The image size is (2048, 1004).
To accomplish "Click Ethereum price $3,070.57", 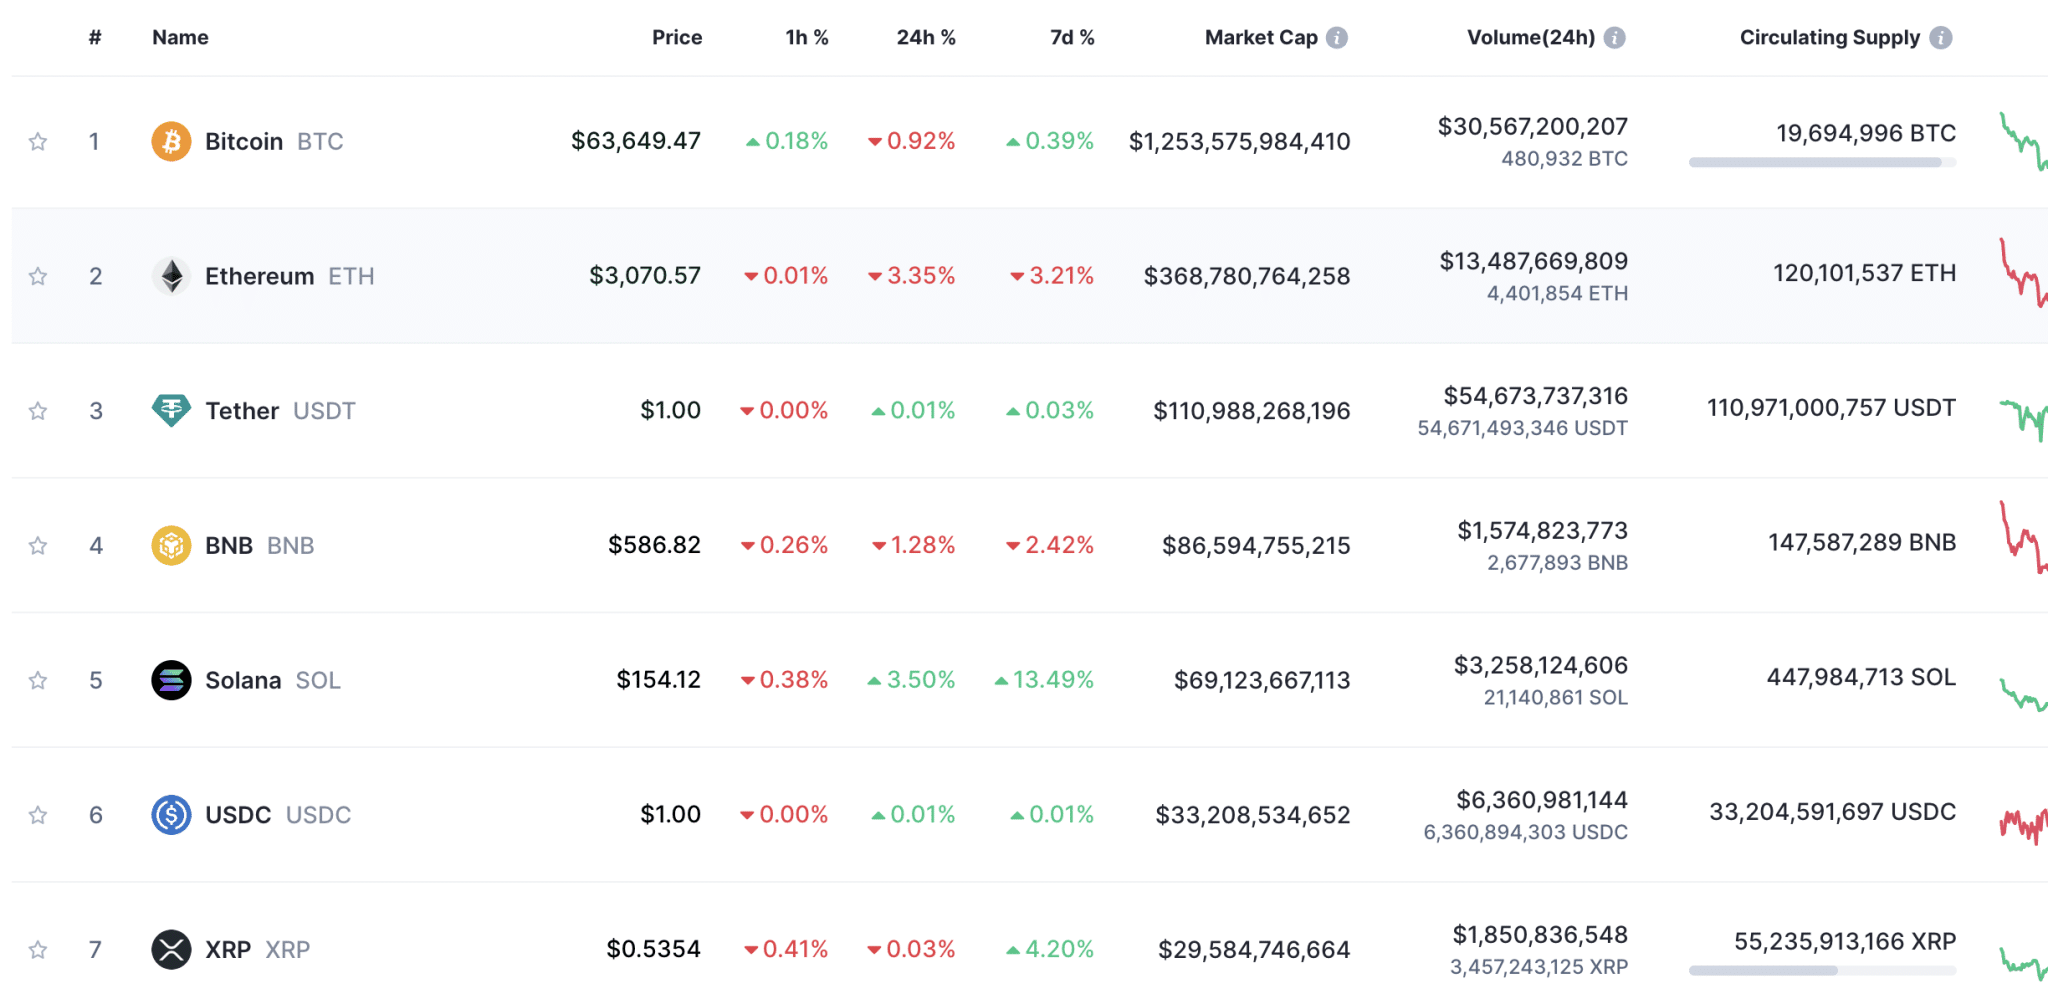I will click(x=645, y=276).
